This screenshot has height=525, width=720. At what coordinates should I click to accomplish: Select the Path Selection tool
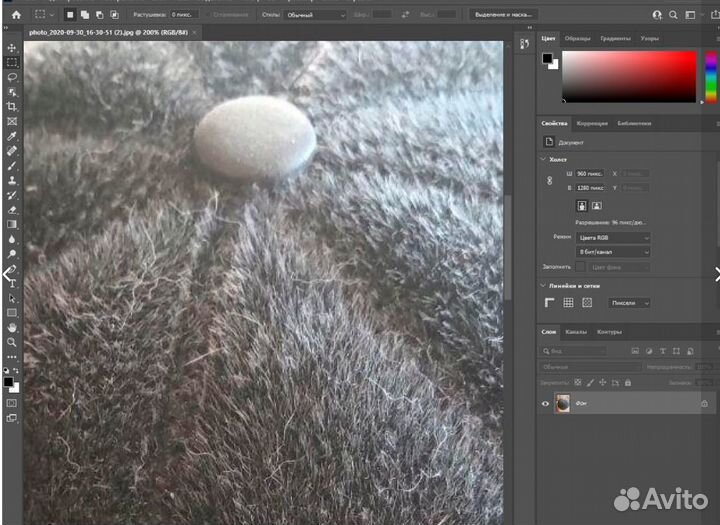[x=12, y=298]
